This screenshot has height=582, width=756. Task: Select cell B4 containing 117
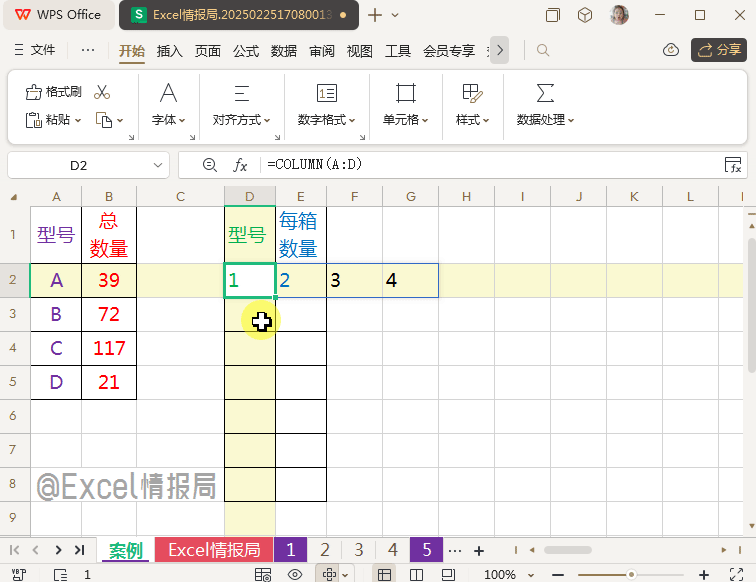[109, 348]
